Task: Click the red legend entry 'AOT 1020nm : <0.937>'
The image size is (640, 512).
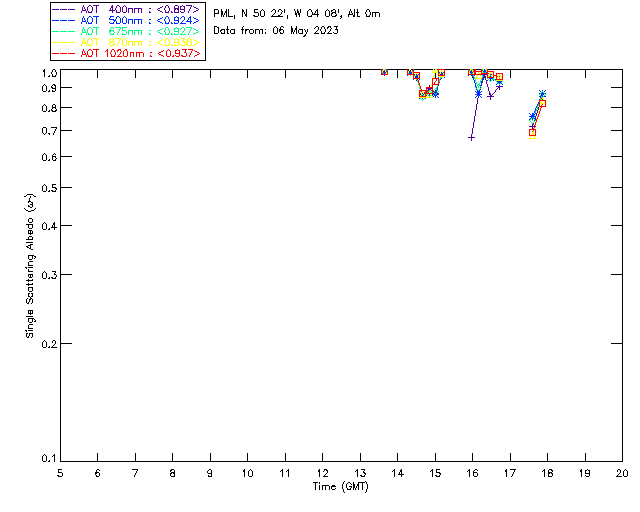Action: coord(140,53)
